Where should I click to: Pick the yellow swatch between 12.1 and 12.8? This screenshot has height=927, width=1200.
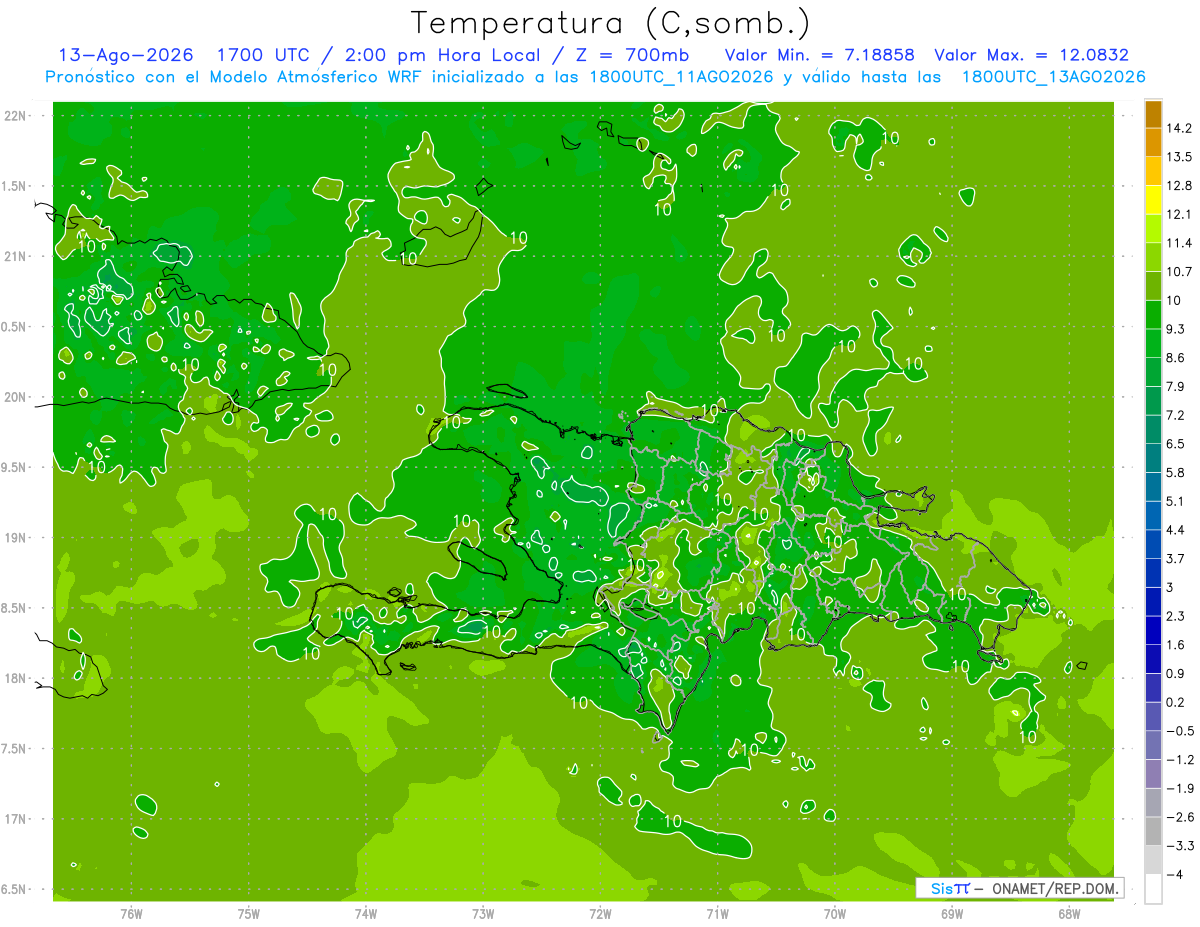click(x=1153, y=200)
